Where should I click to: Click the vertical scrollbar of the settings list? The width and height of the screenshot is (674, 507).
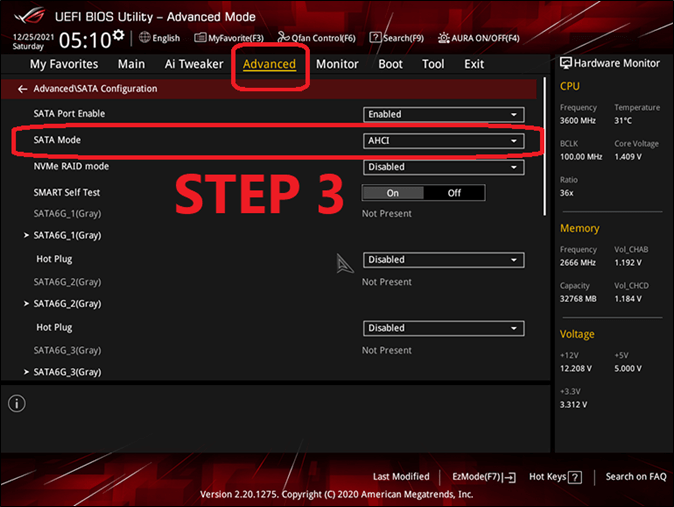tap(545, 150)
